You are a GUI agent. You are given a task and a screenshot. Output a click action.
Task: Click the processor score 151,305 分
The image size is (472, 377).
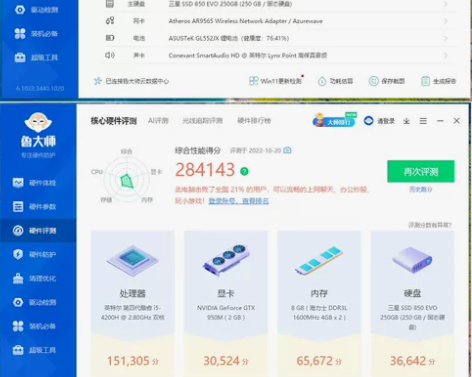tap(133, 361)
